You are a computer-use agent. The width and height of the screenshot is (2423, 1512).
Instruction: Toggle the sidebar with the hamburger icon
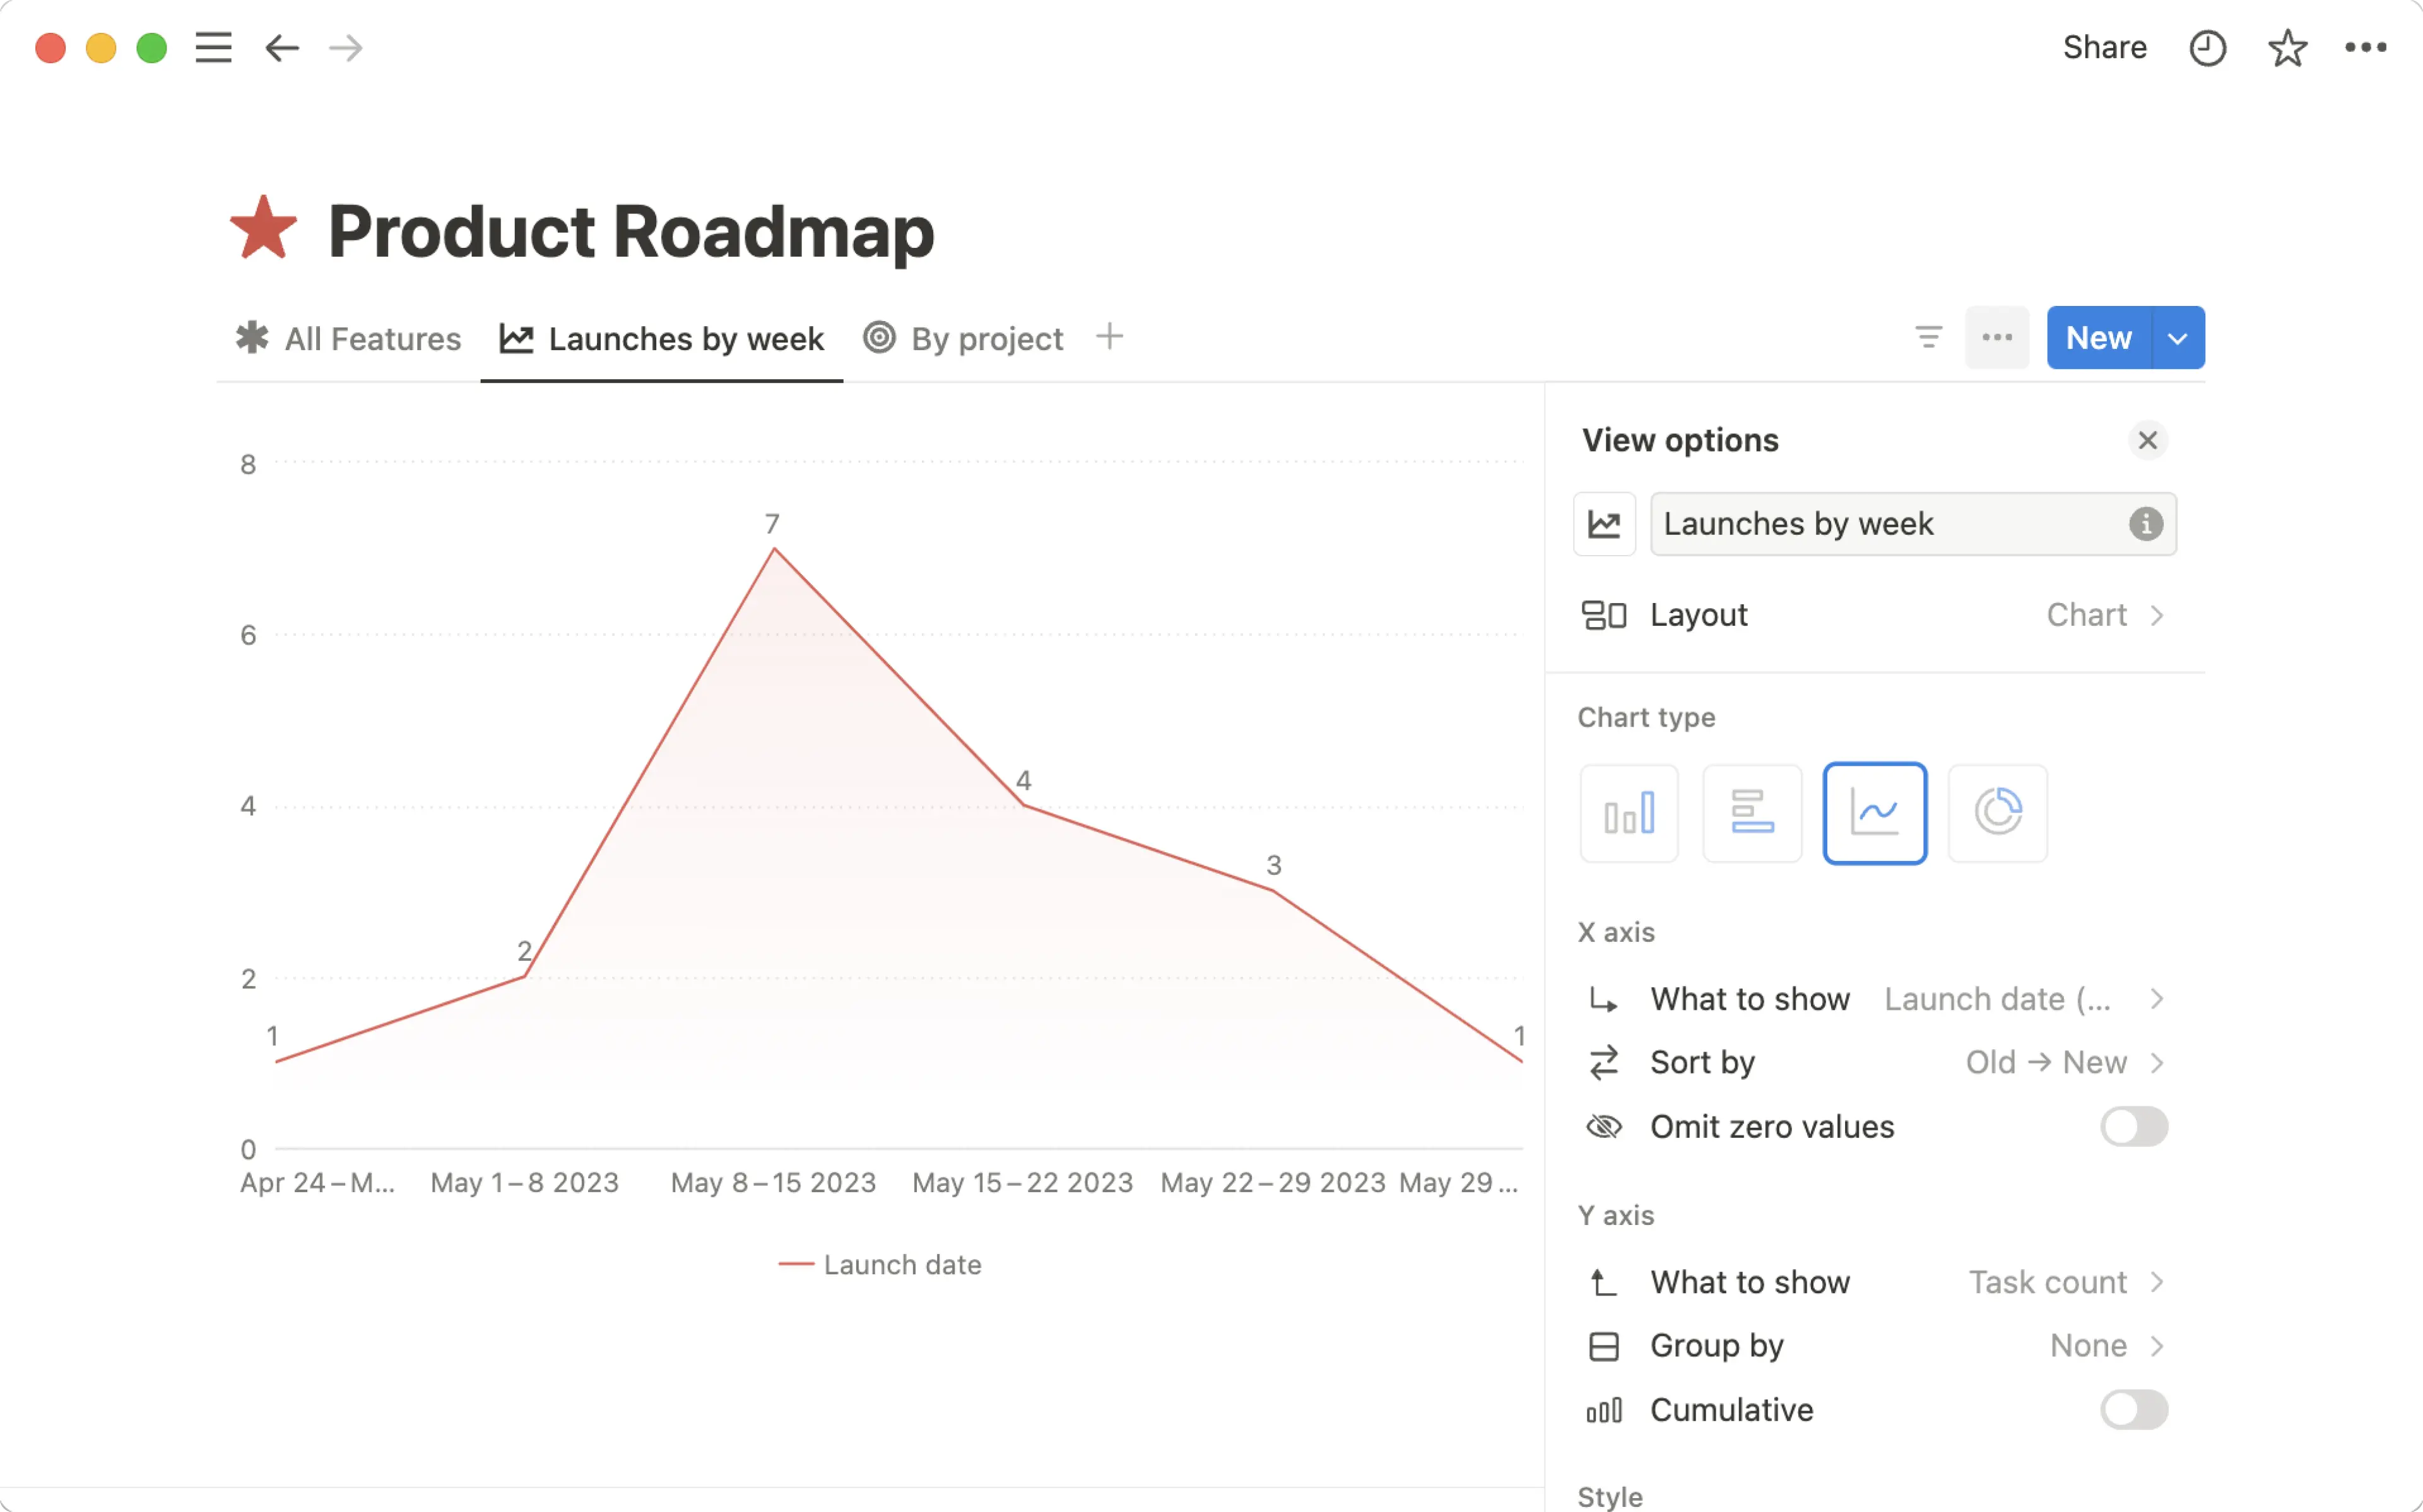coord(213,47)
